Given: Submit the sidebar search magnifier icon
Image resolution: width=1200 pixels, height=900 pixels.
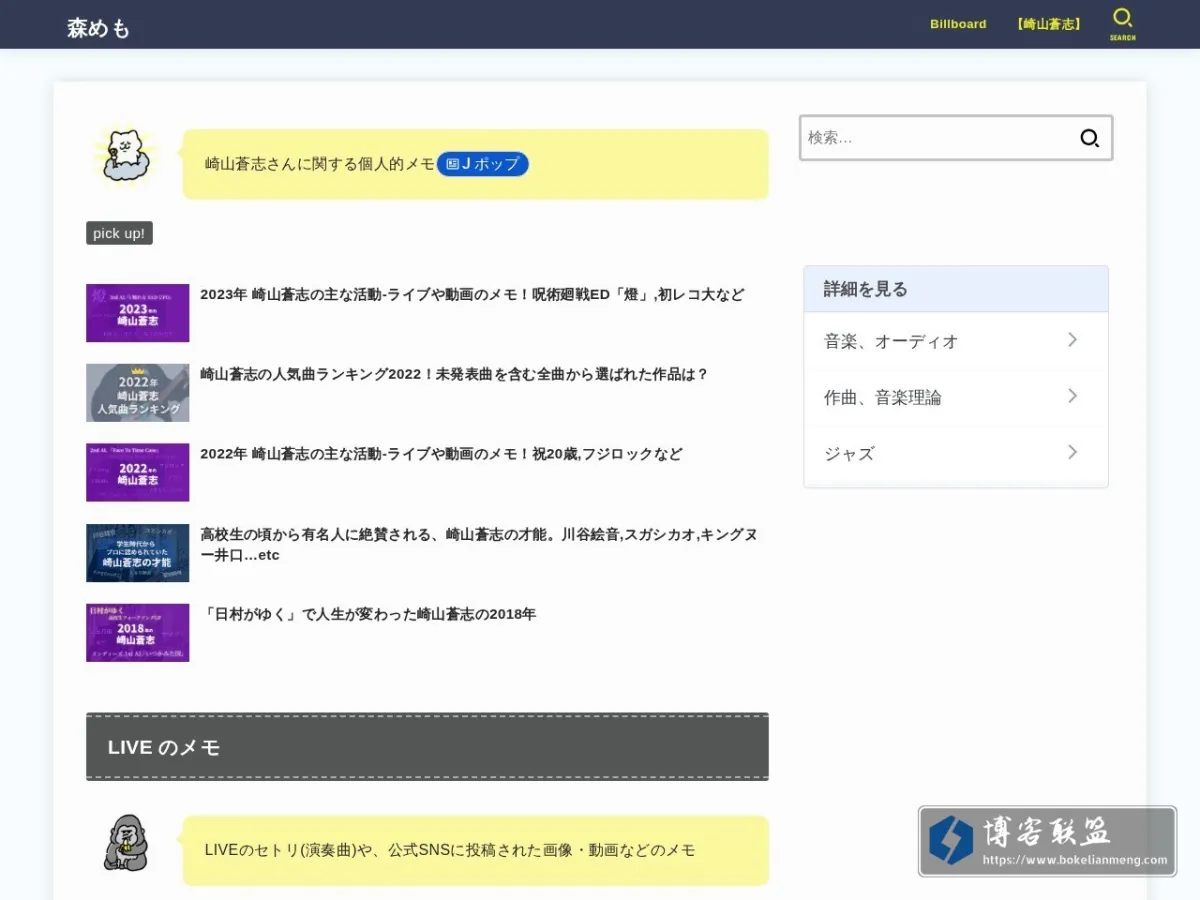Looking at the screenshot, I should [x=1089, y=138].
